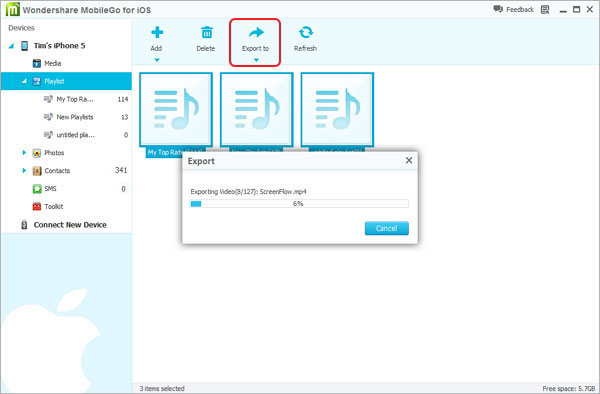This screenshot has height=394, width=600.
Task: Click the Add plus icon
Action: [157, 32]
